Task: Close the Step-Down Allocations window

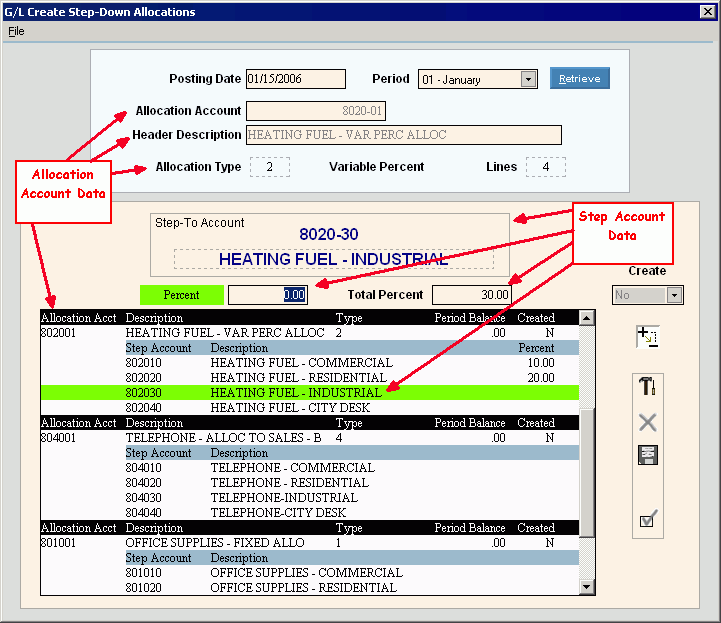Action: click(x=707, y=12)
